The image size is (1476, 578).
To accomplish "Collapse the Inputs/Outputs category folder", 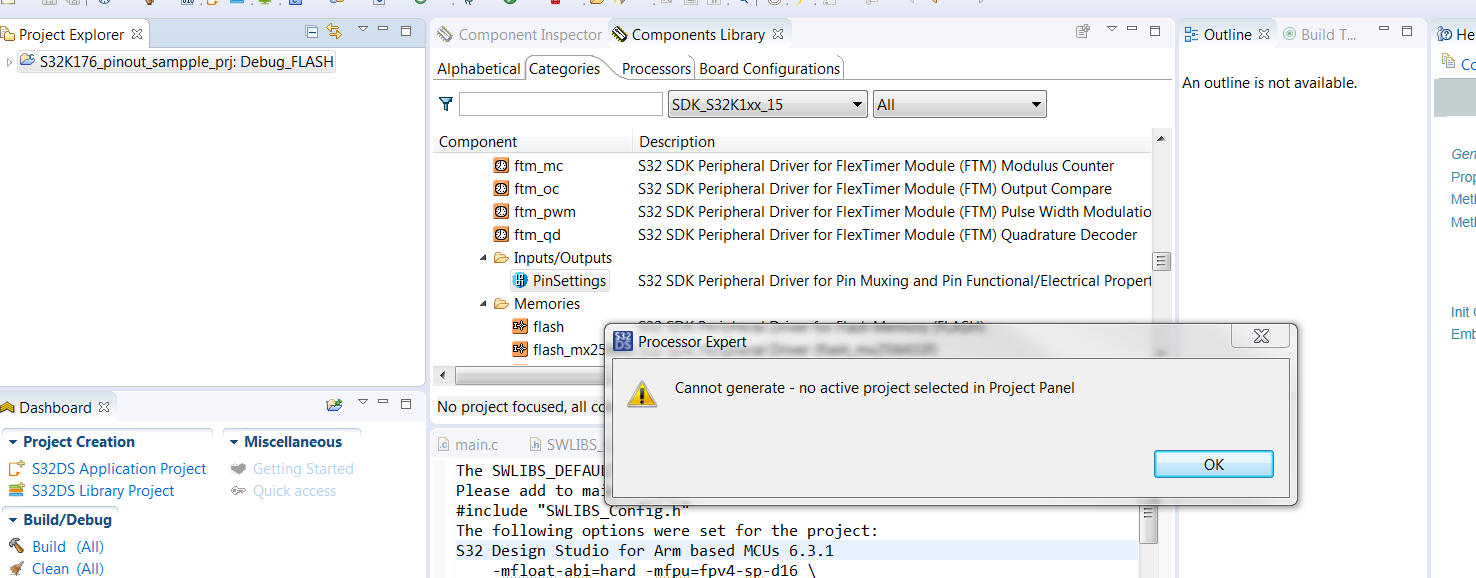I will point(484,258).
